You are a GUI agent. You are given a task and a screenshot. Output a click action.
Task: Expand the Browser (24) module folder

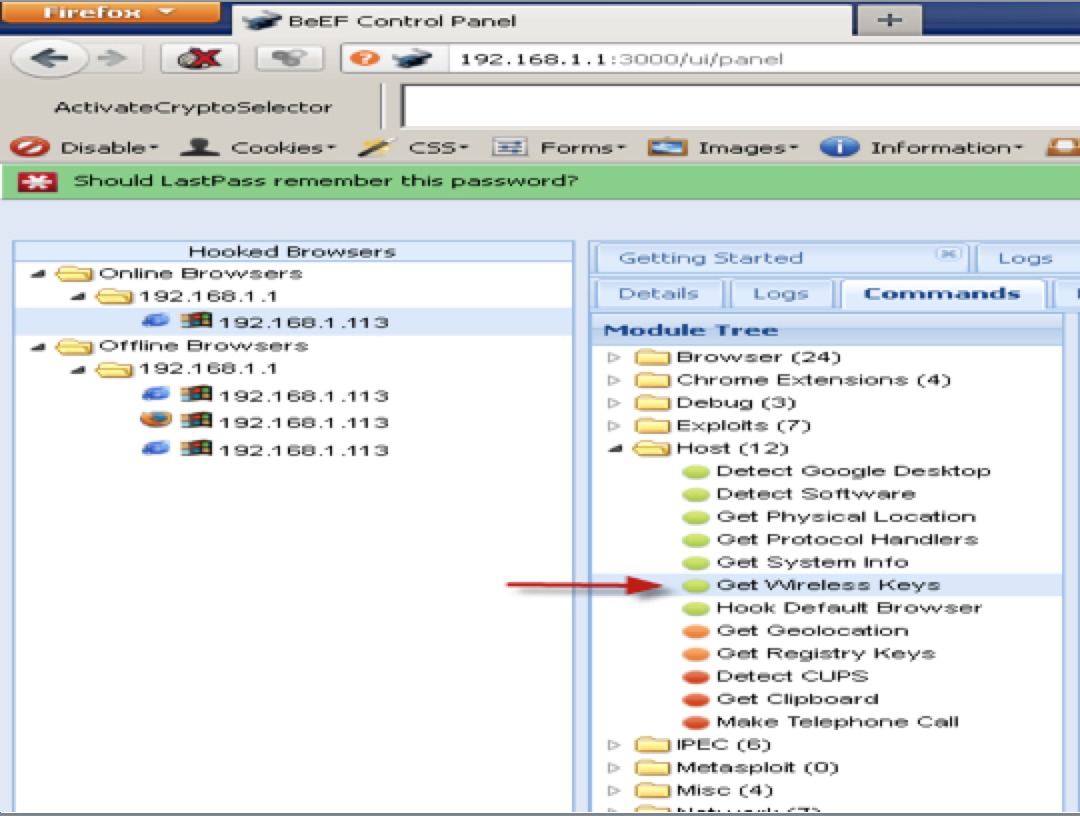pos(614,357)
